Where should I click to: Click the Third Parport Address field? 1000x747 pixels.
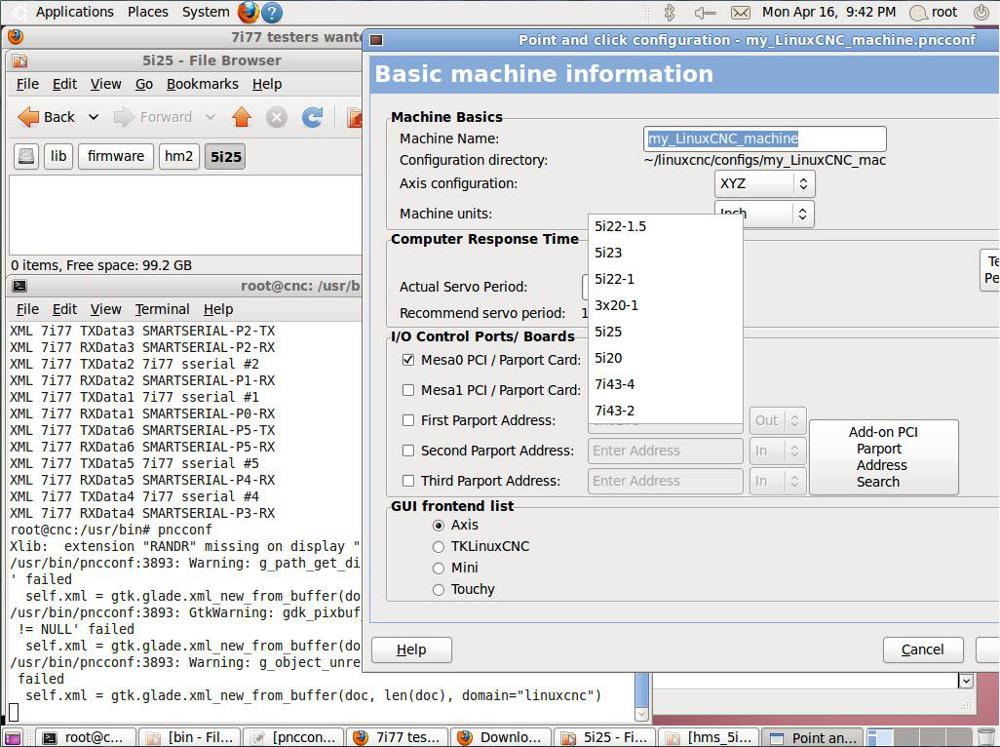click(665, 481)
